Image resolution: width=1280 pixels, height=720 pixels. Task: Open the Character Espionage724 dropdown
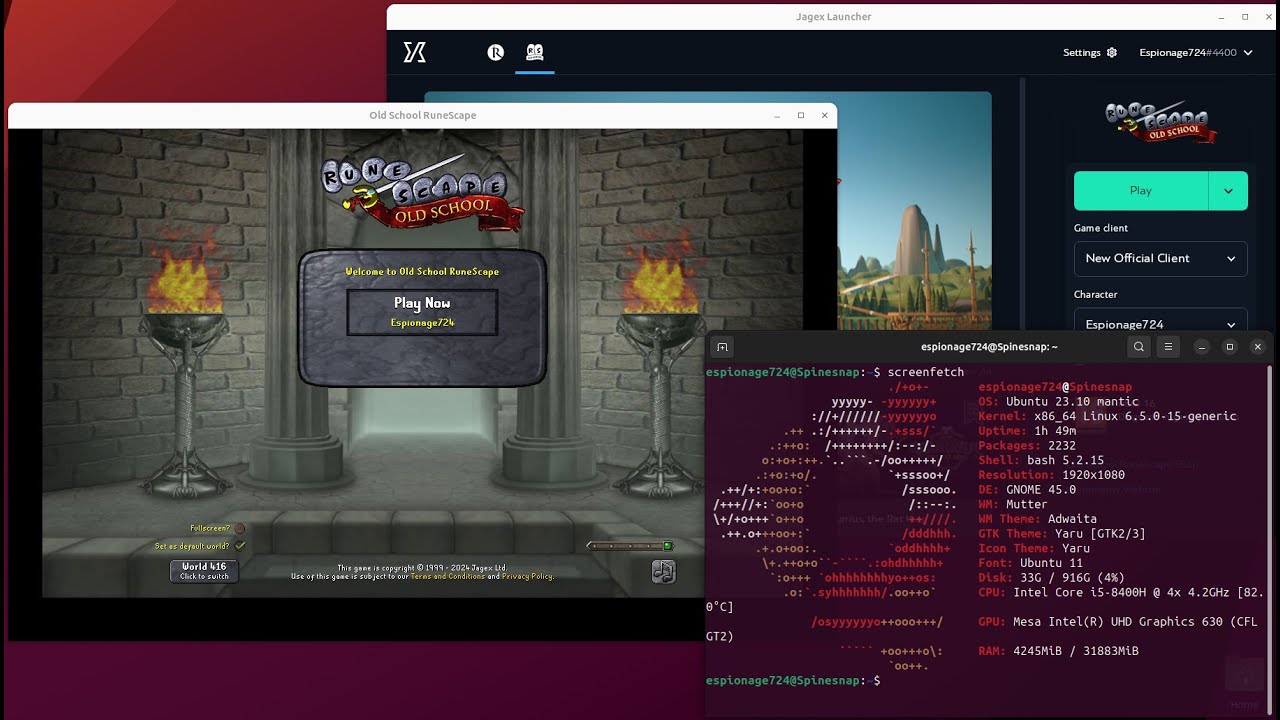[1160, 320]
